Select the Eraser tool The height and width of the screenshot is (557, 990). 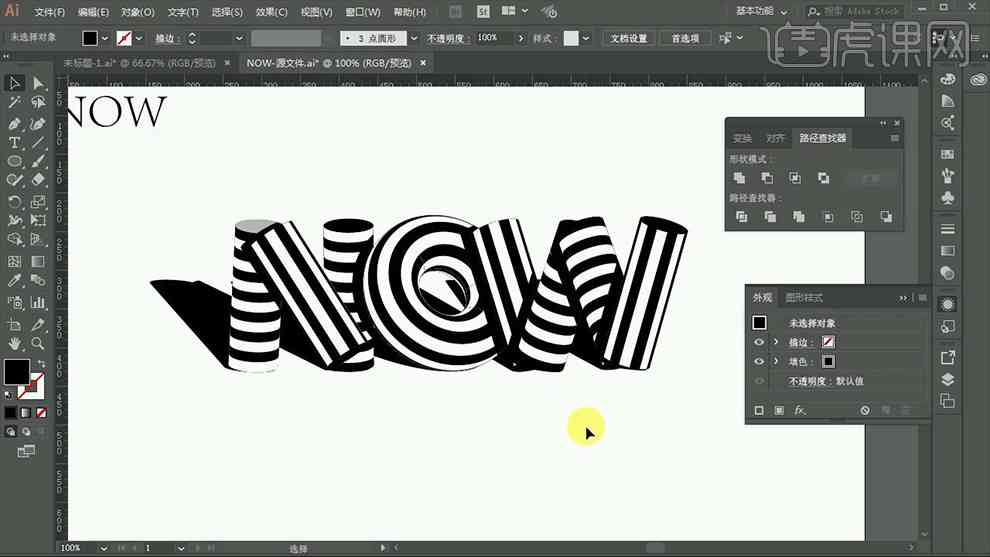(38, 181)
